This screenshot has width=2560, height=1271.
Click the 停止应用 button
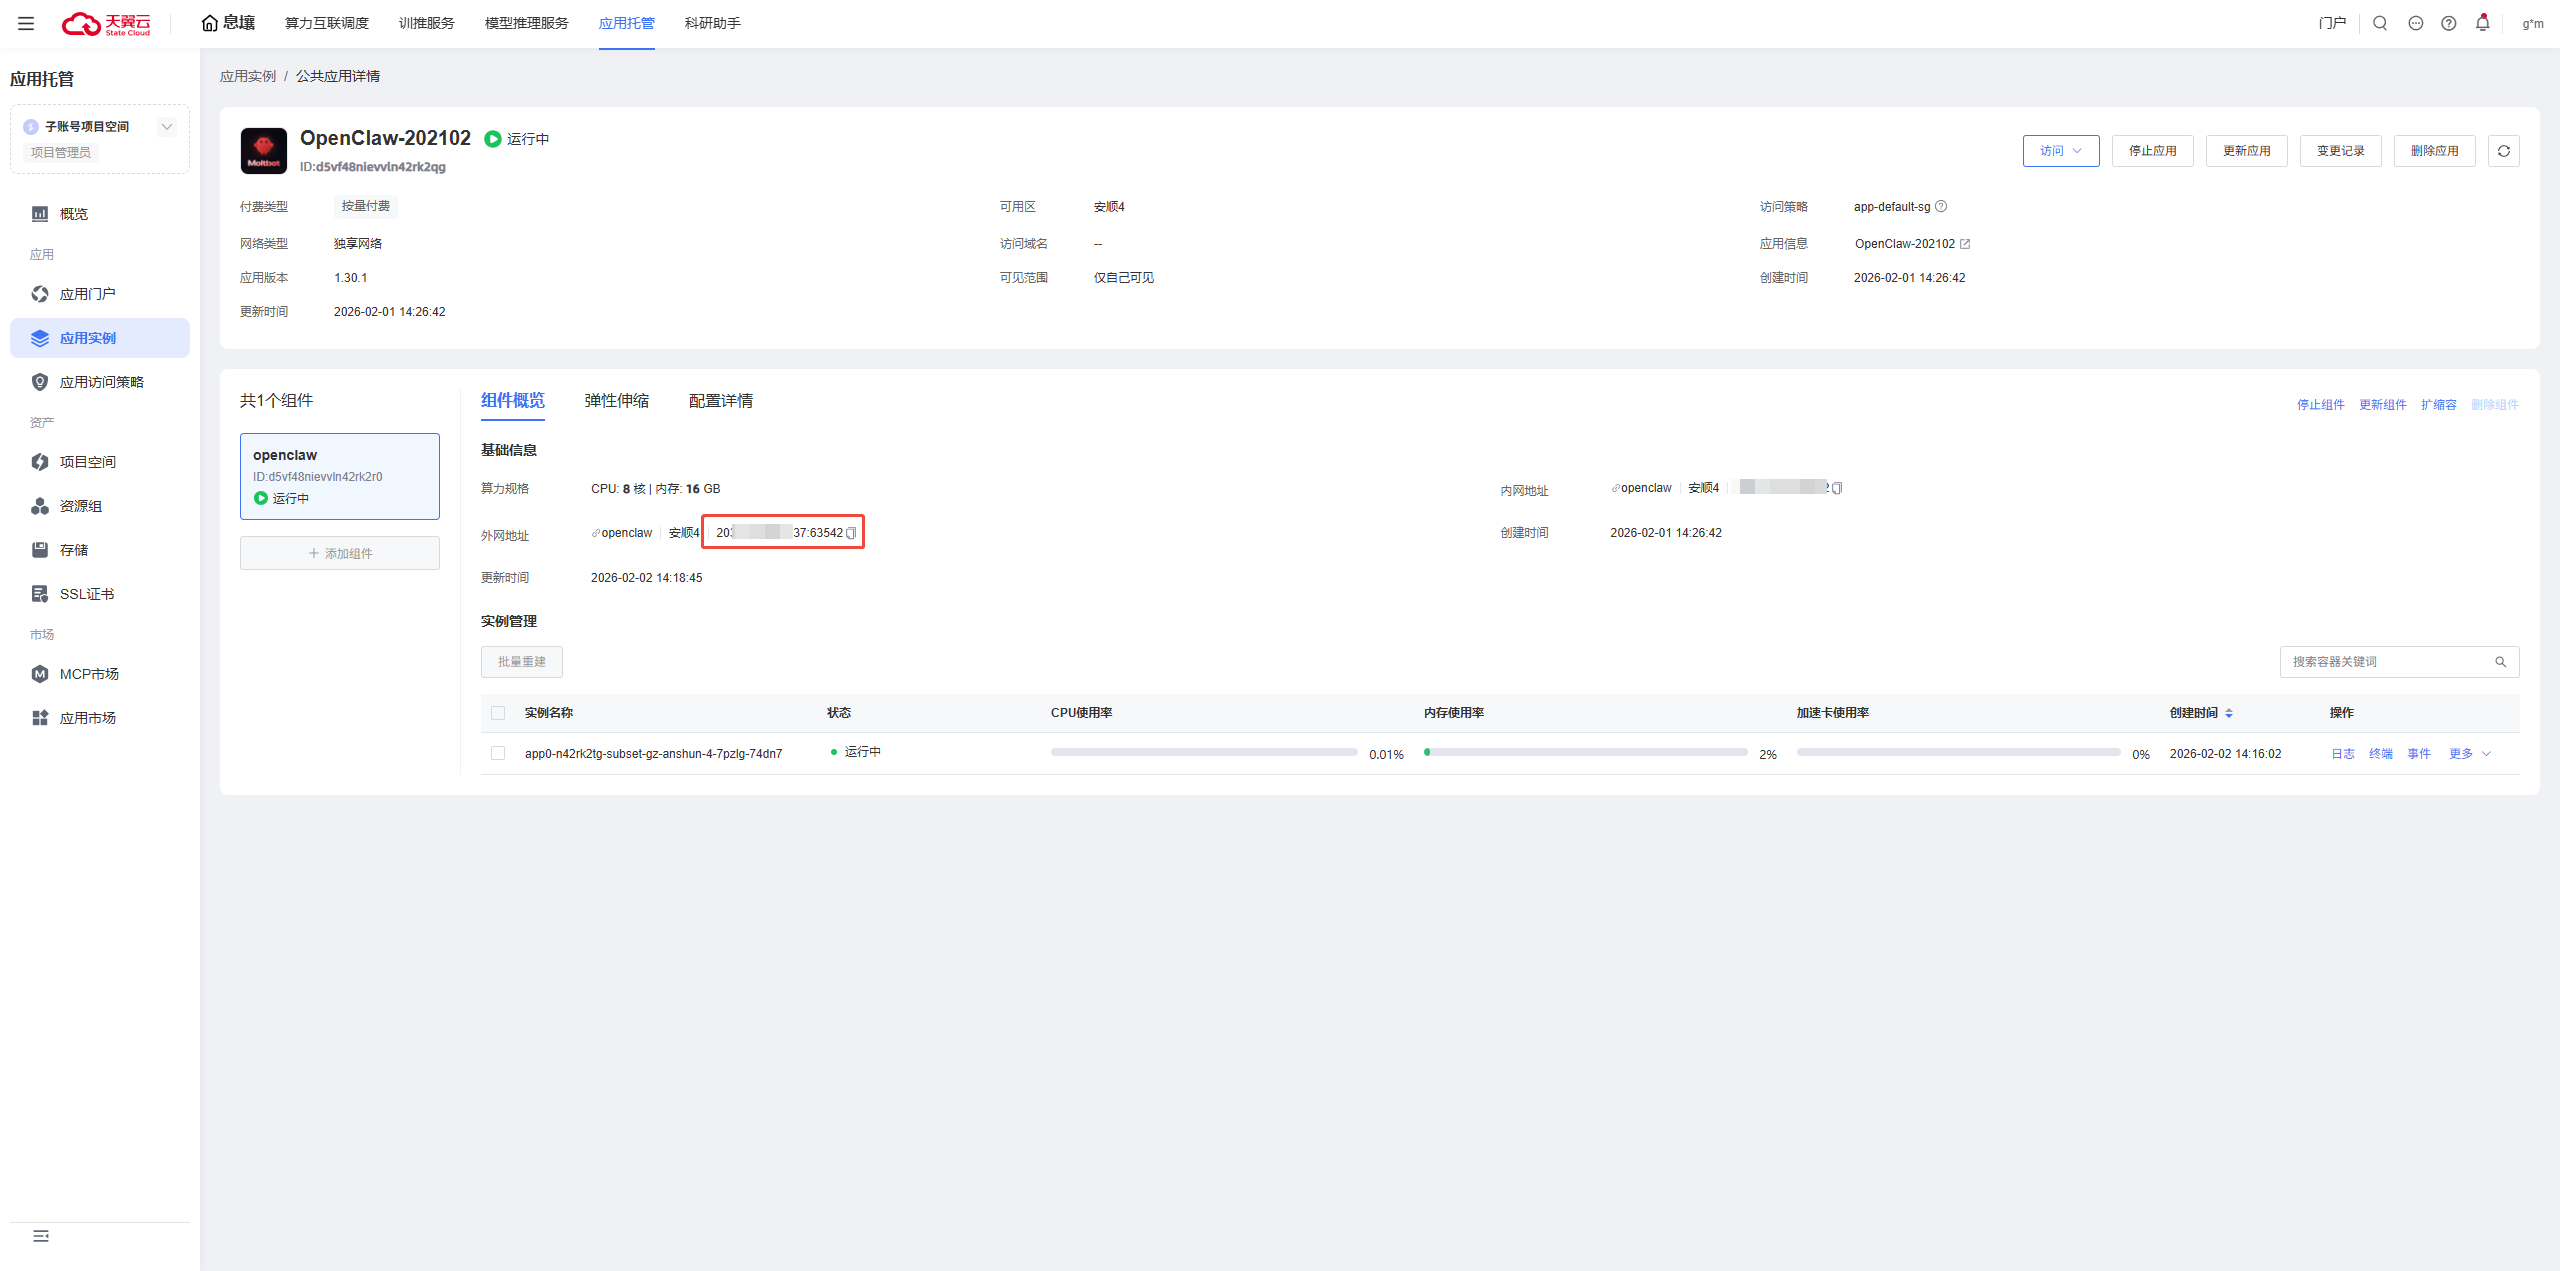(x=2152, y=151)
